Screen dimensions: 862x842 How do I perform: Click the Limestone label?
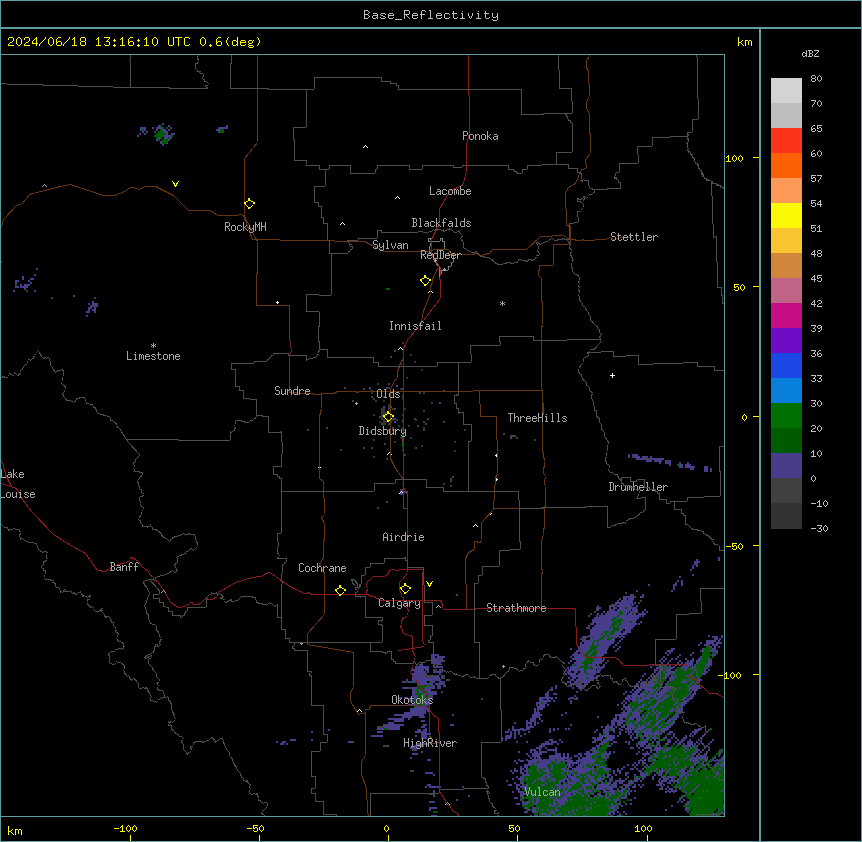153,356
